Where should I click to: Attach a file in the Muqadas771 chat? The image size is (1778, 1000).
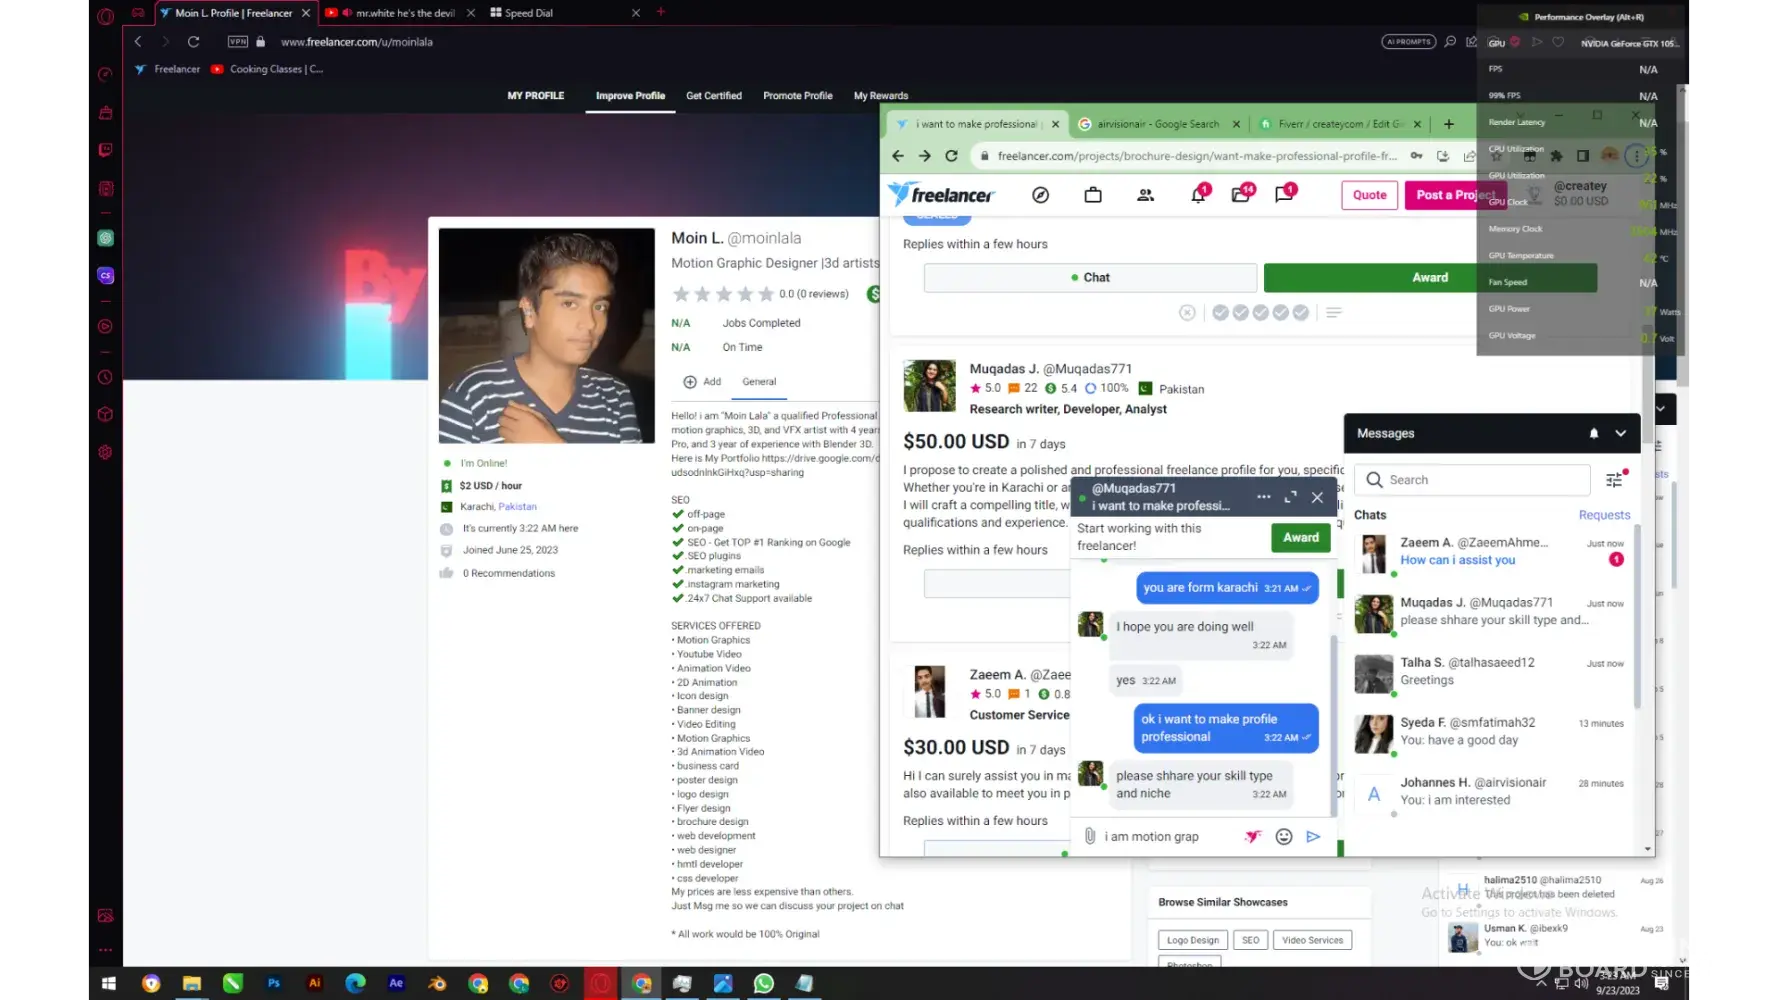point(1090,836)
